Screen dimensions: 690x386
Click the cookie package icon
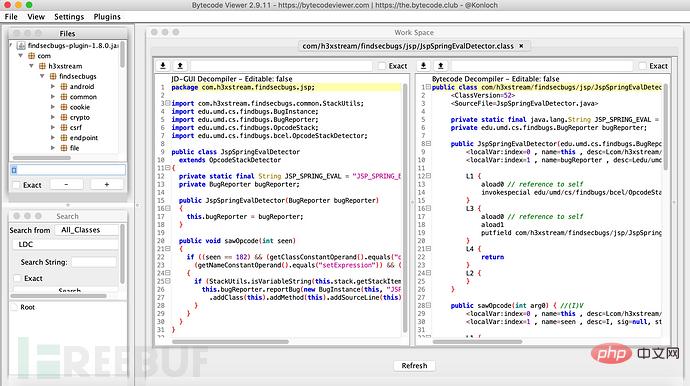click(64, 107)
